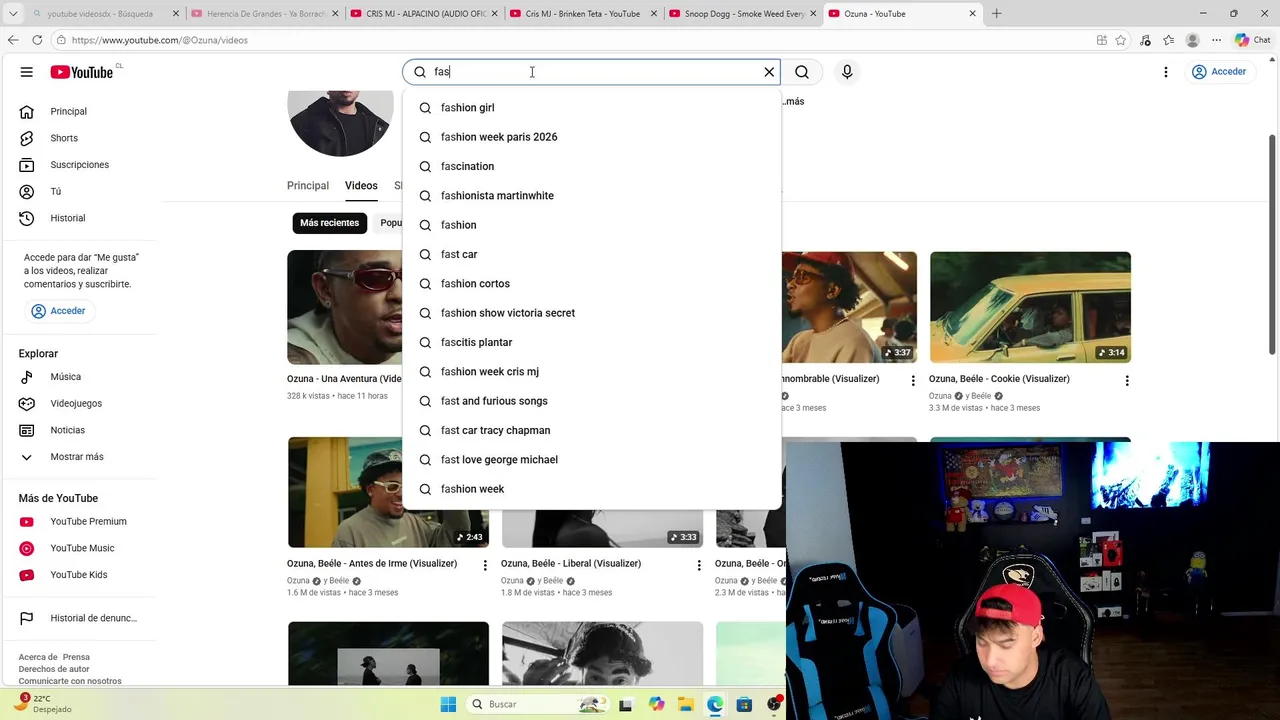1280x720 pixels.
Task: Select suggestion 'fast love george michael'
Action: pyautogui.click(x=591, y=460)
